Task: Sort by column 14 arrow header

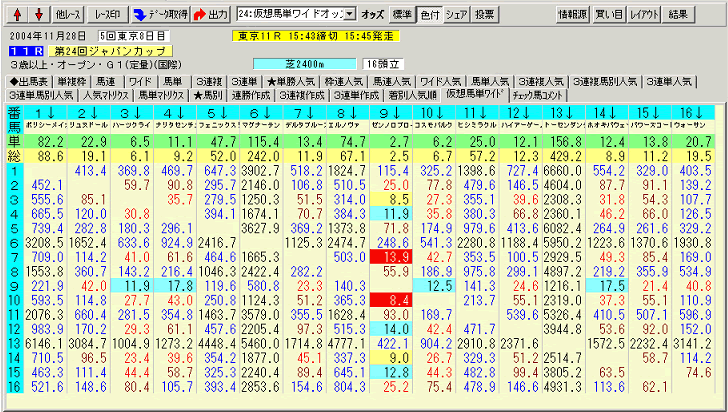Action: click(607, 112)
